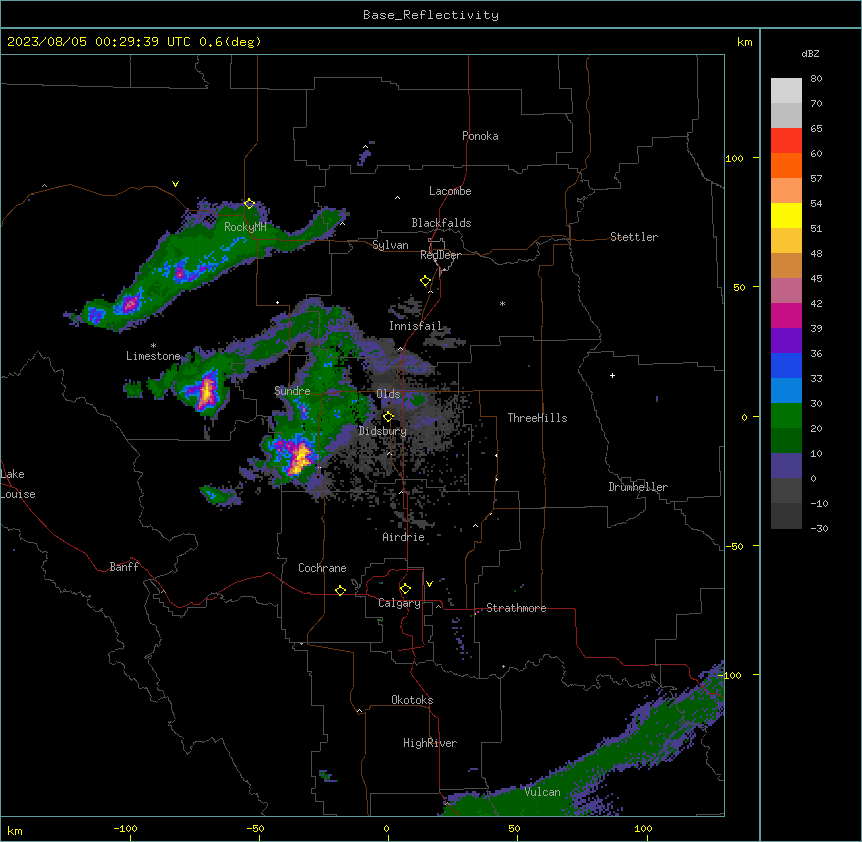
Task: Select the magenta 39-42 dBZ legend swatch
Action: pyautogui.click(x=786, y=315)
